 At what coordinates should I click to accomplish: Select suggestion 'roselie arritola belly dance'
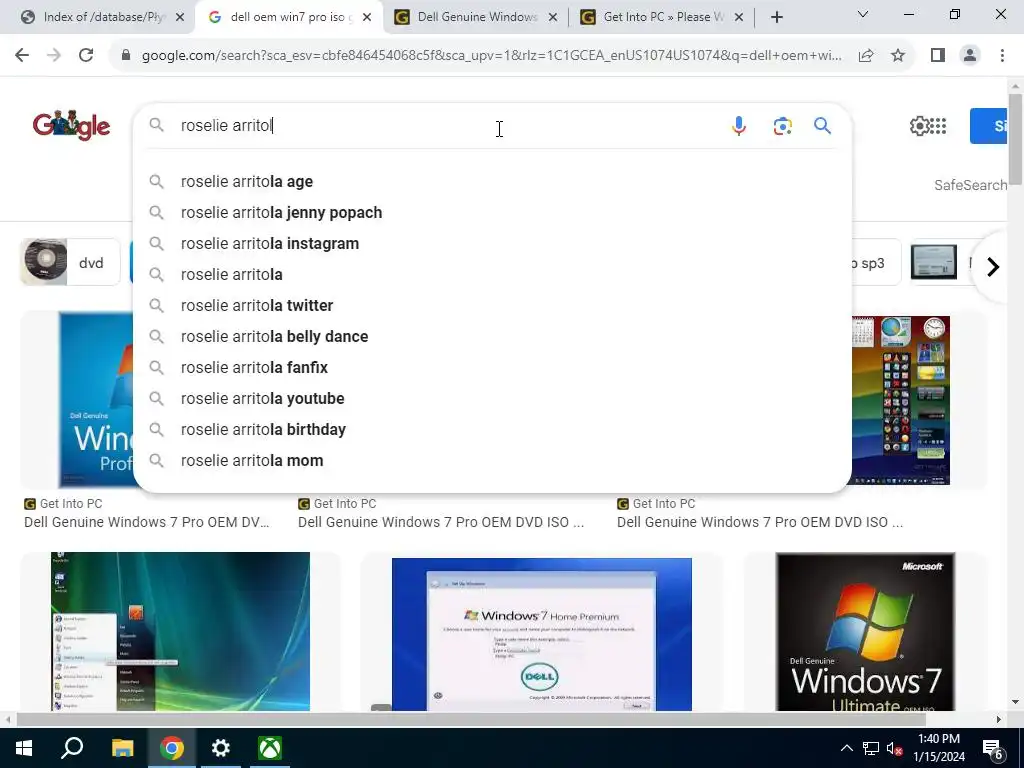492,336
